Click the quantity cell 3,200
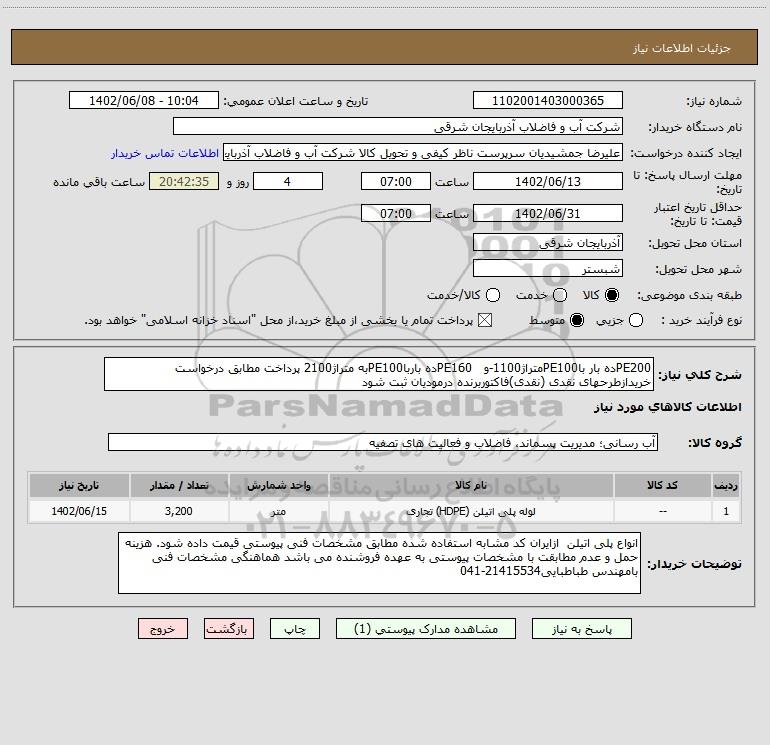Screen dimensions: 770x745 click(x=179, y=511)
